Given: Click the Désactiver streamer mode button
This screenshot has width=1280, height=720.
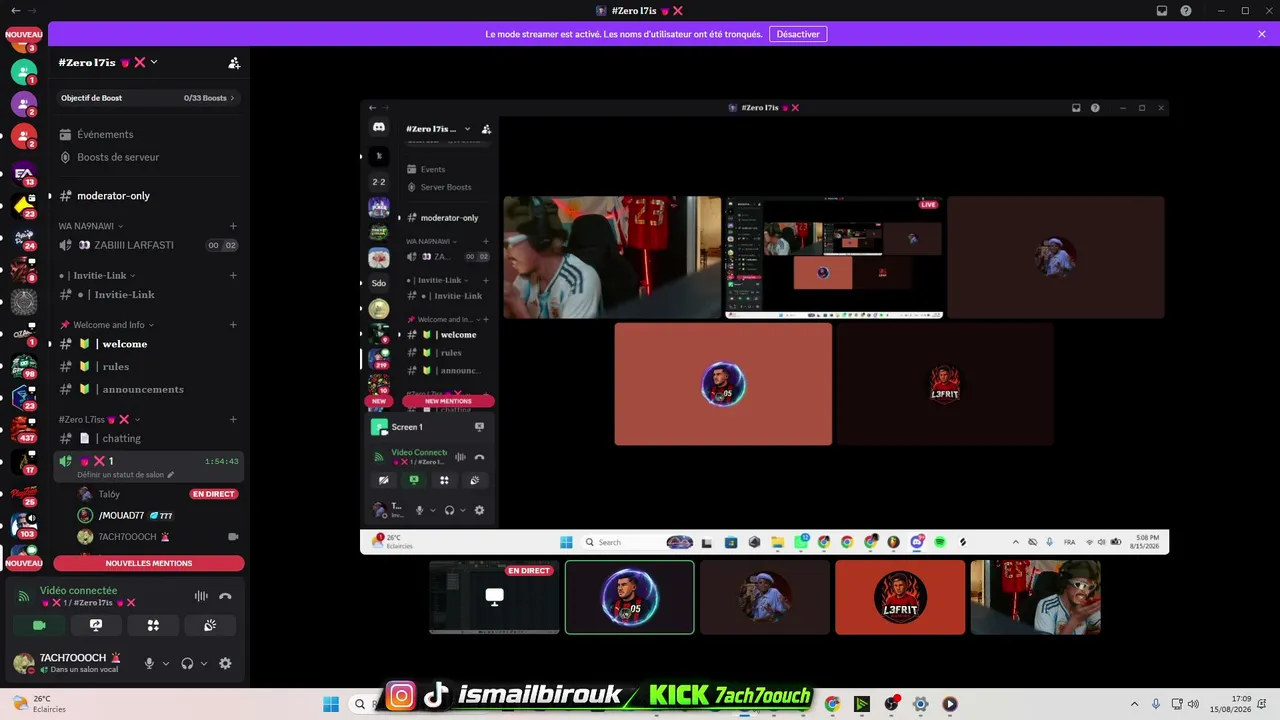Looking at the screenshot, I should pos(798,34).
